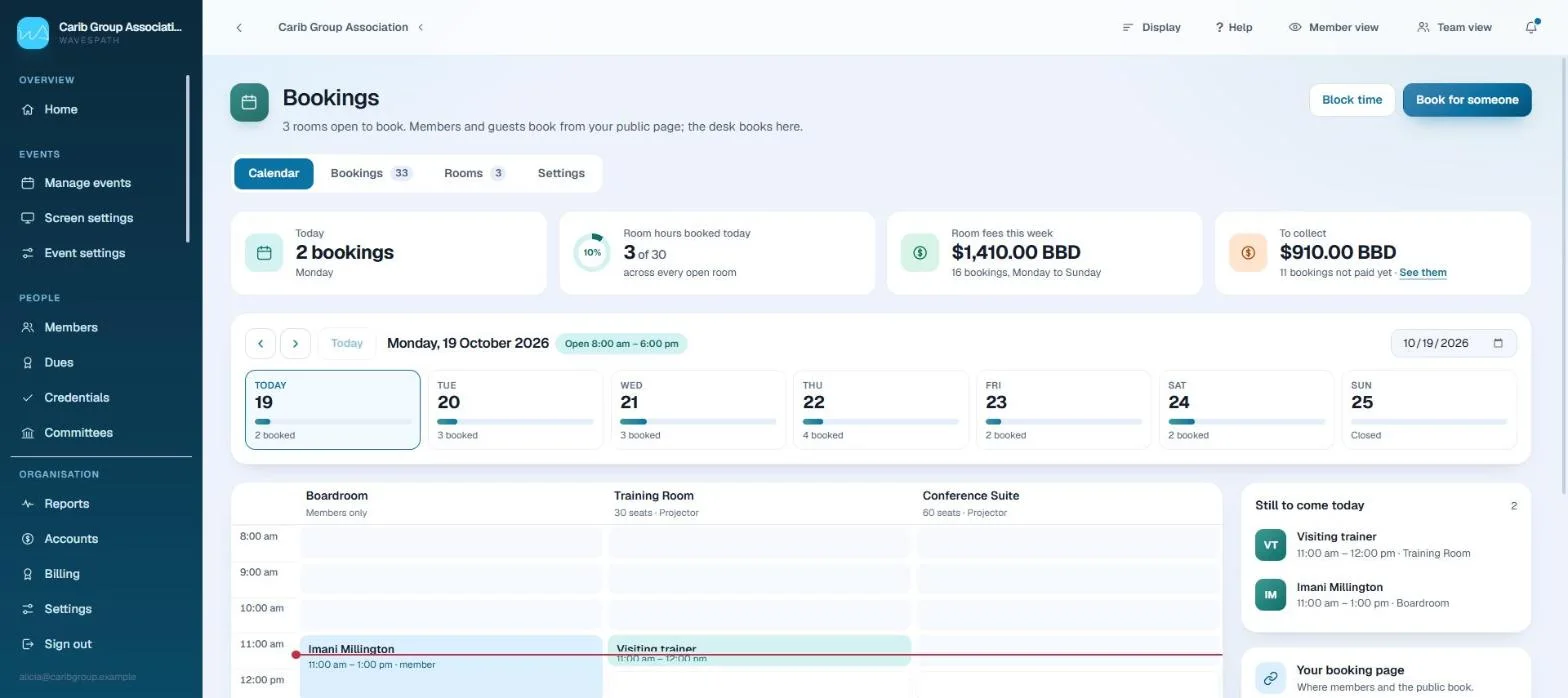This screenshot has width=1568, height=698.
Task: Follow the See them link
Action: tap(1422, 273)
